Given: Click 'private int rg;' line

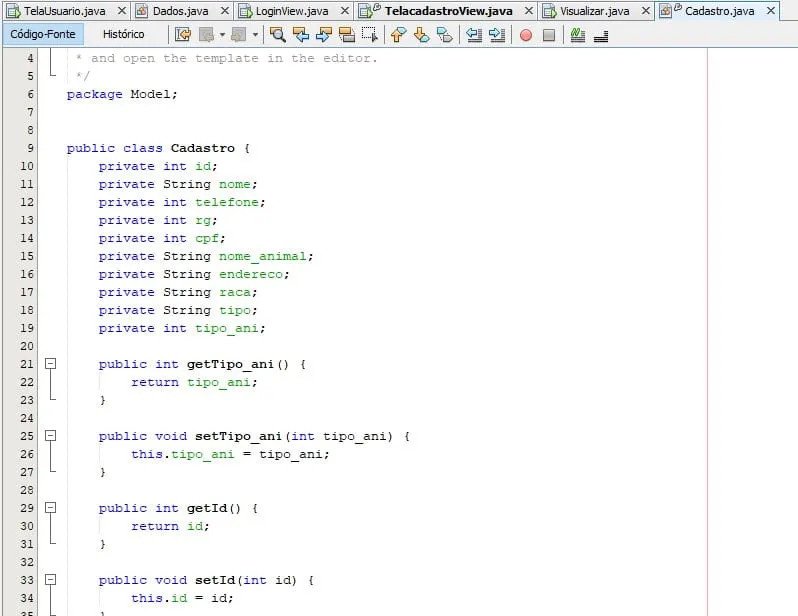Looking at the screenshot, I should point(158,220).
